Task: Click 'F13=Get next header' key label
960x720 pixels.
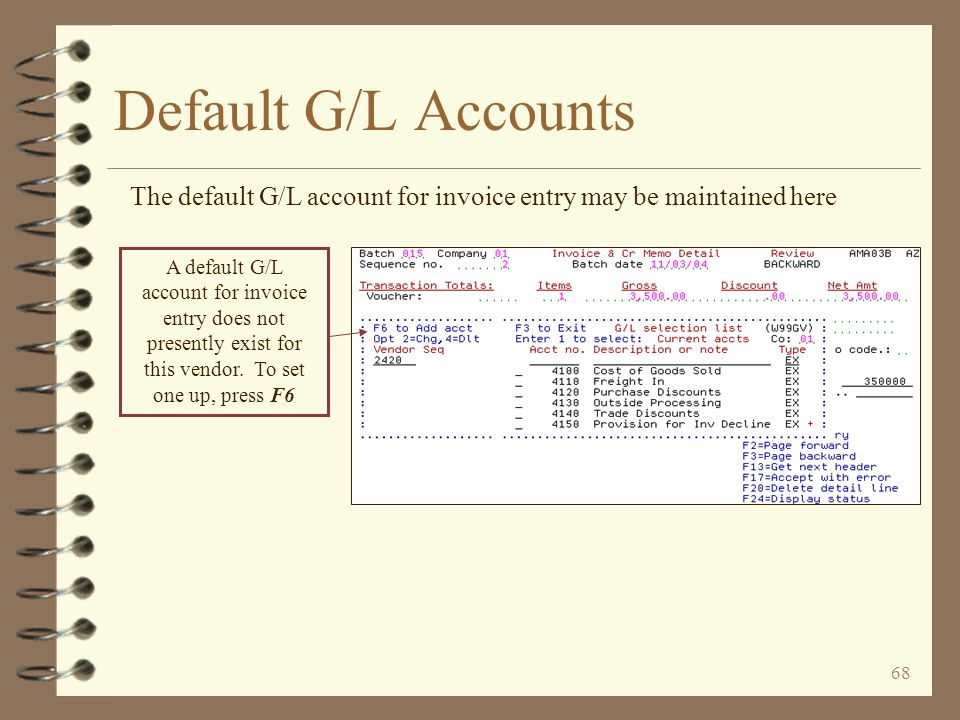Action: tap(809, 467)
